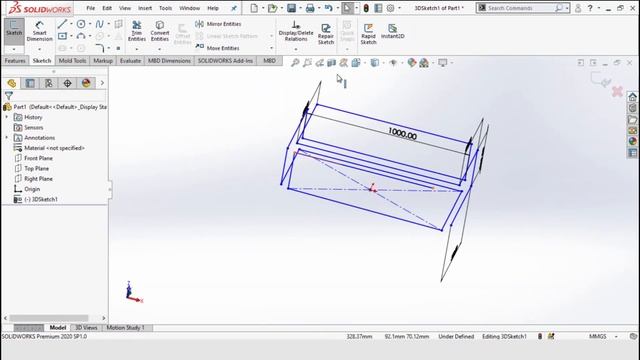This screenshot has height=360, width=640.
Task: Open the PropertyManager tab
Action: (30, 83)
